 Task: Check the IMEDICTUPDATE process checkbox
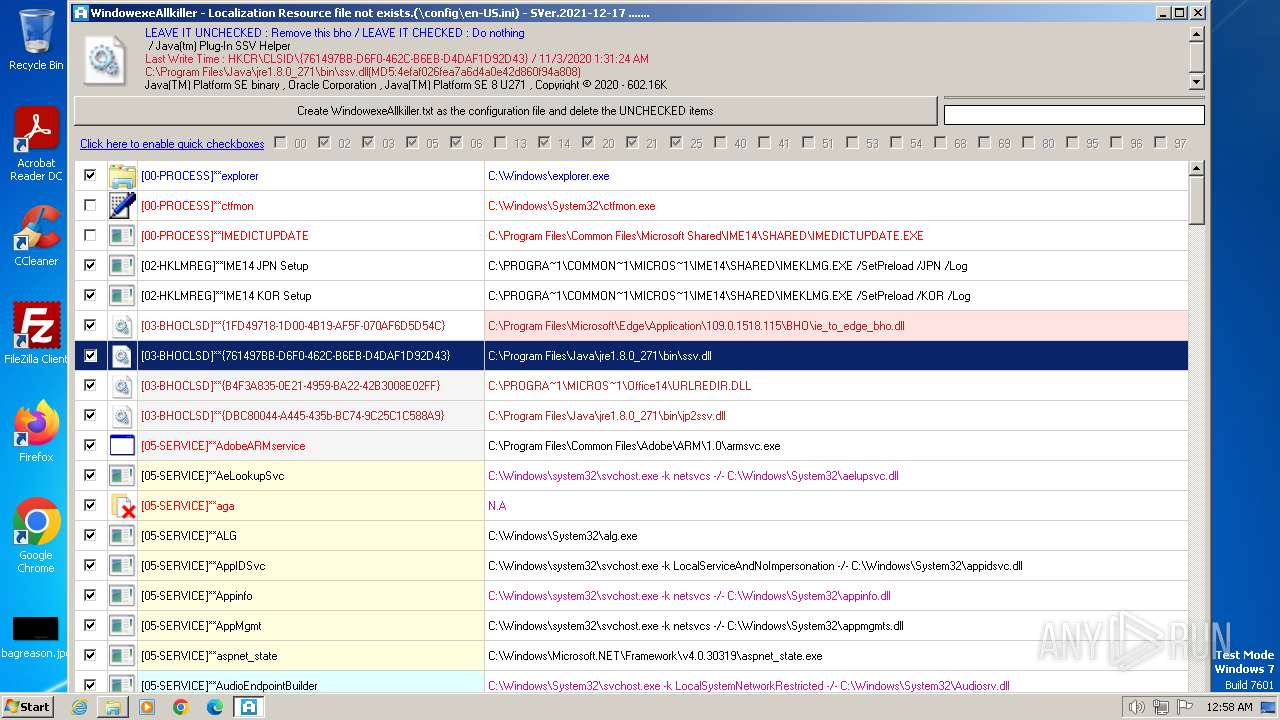[90, 235]
